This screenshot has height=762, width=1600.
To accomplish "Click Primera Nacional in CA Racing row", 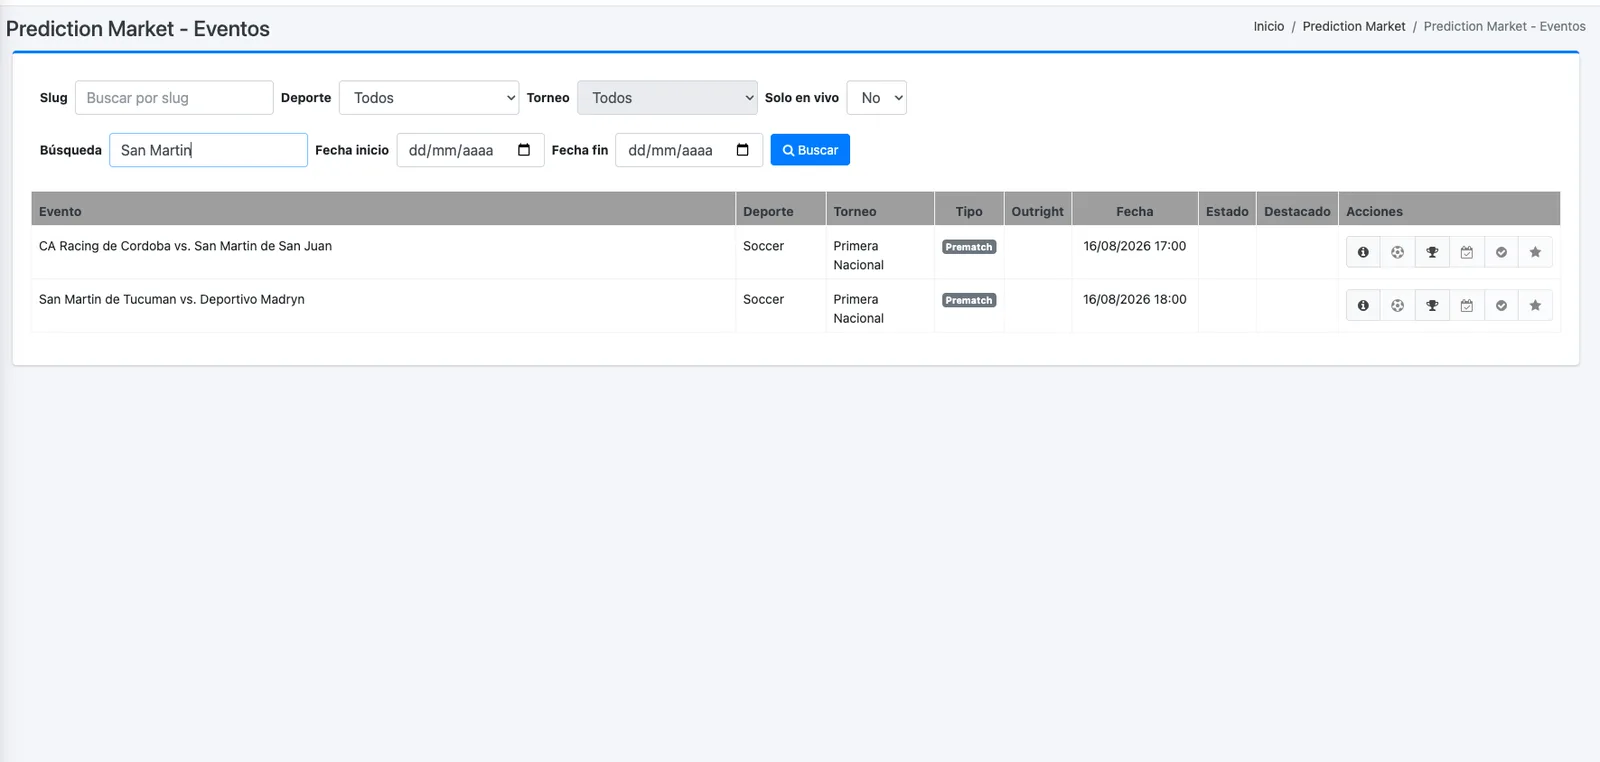I will [859, 255].
